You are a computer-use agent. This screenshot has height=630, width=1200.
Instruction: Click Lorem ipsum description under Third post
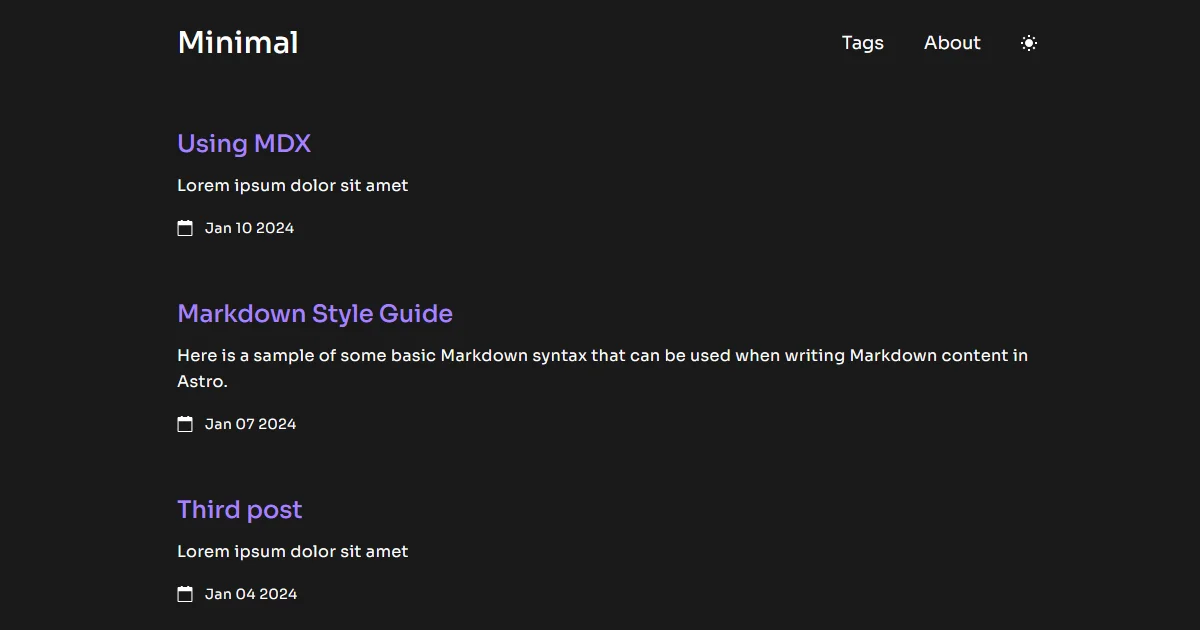[292, 552]
